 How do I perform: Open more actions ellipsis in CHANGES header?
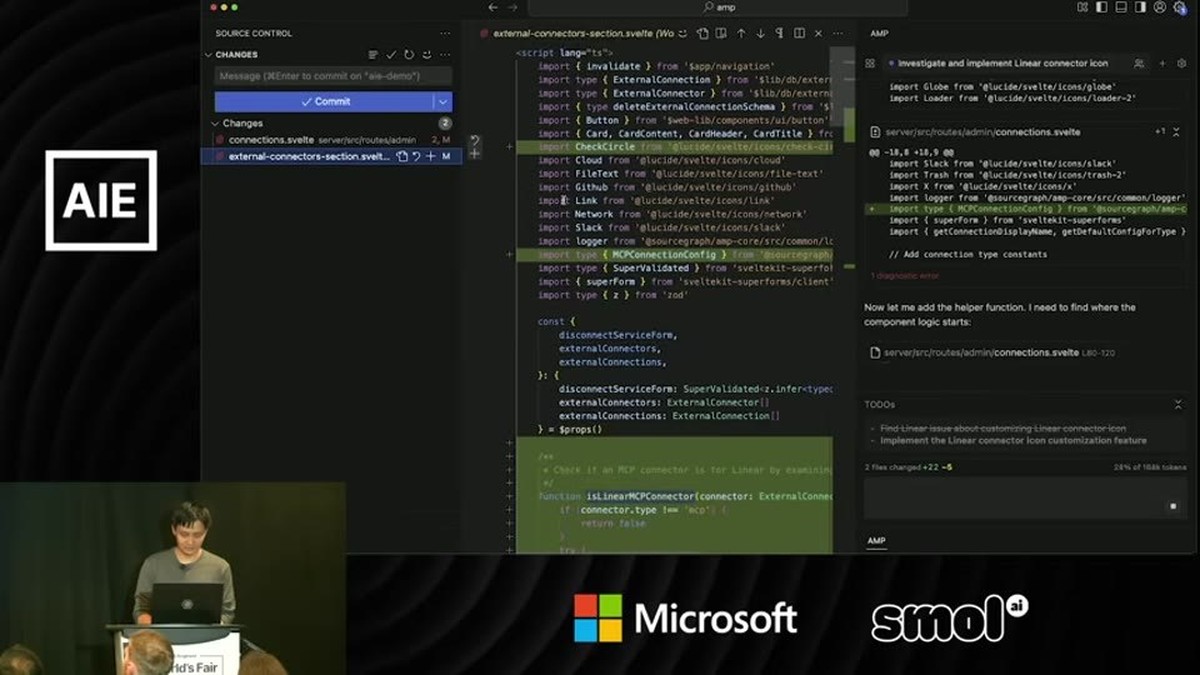point(445,55)
